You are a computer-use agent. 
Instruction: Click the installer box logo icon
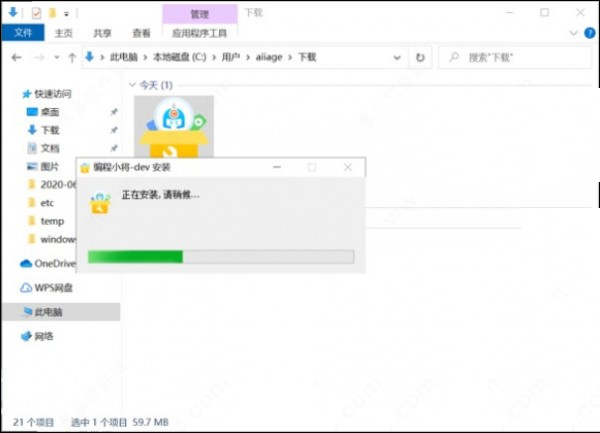click(100, 202)
